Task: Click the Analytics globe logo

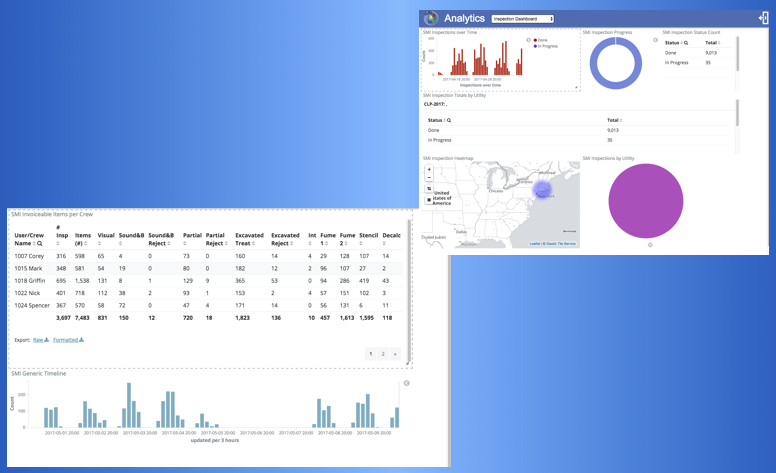Action: (x=431, y=18)
